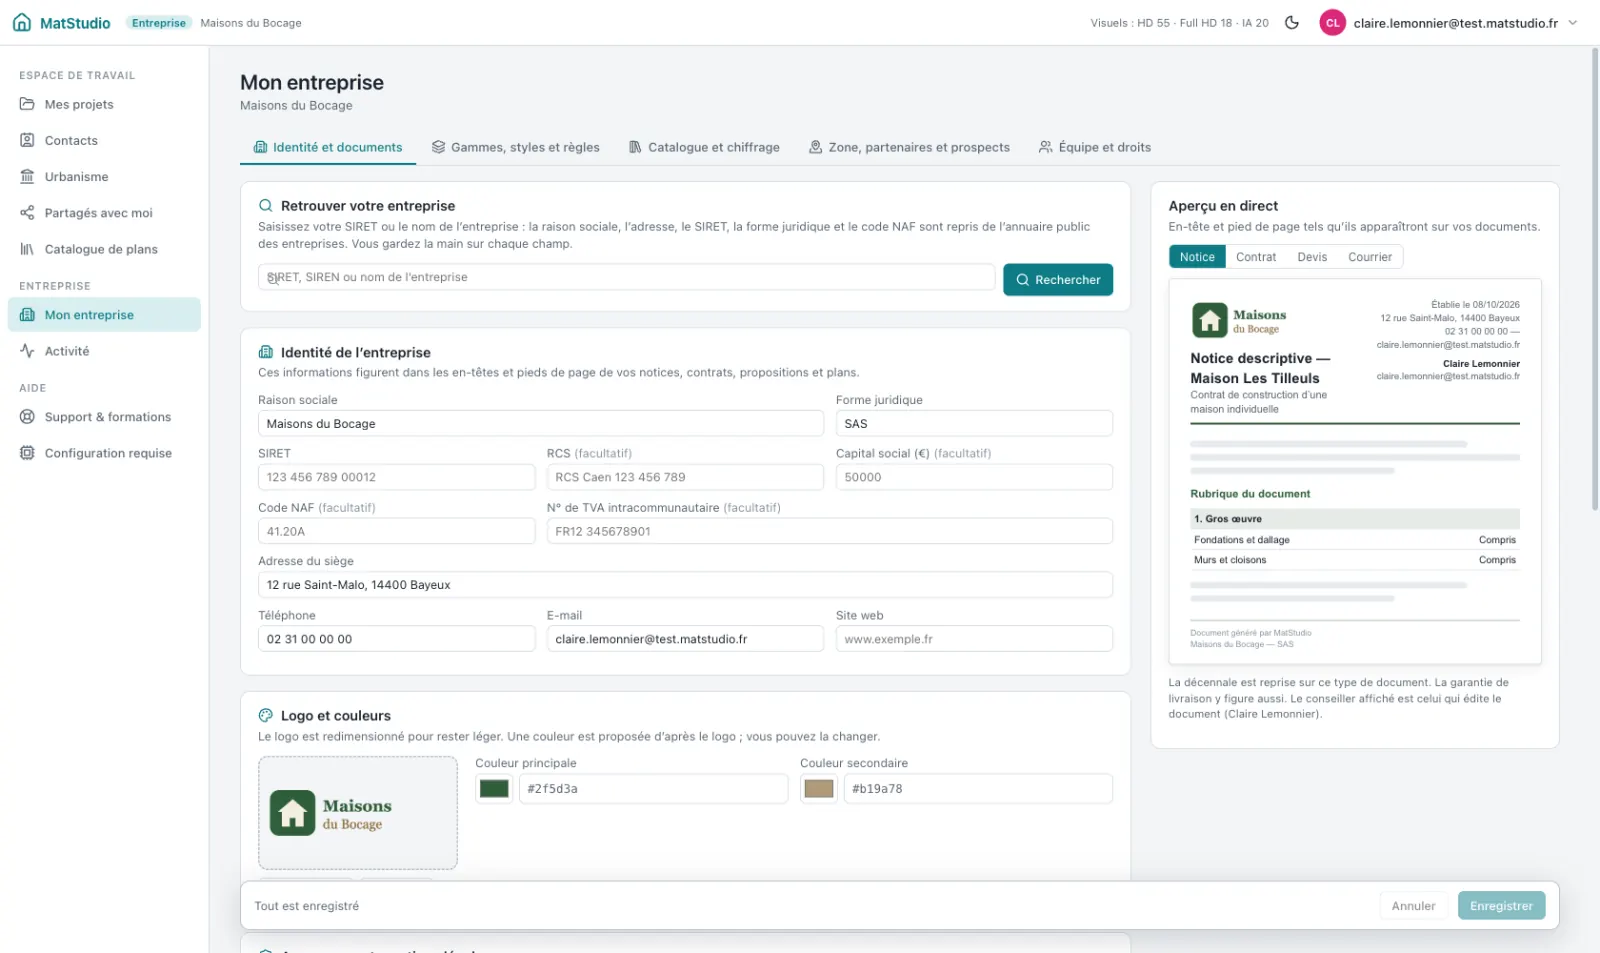Open the Couleur secondaire tan swatch
The height and width of the screenshot is (953, 1600).
[819, 789]
